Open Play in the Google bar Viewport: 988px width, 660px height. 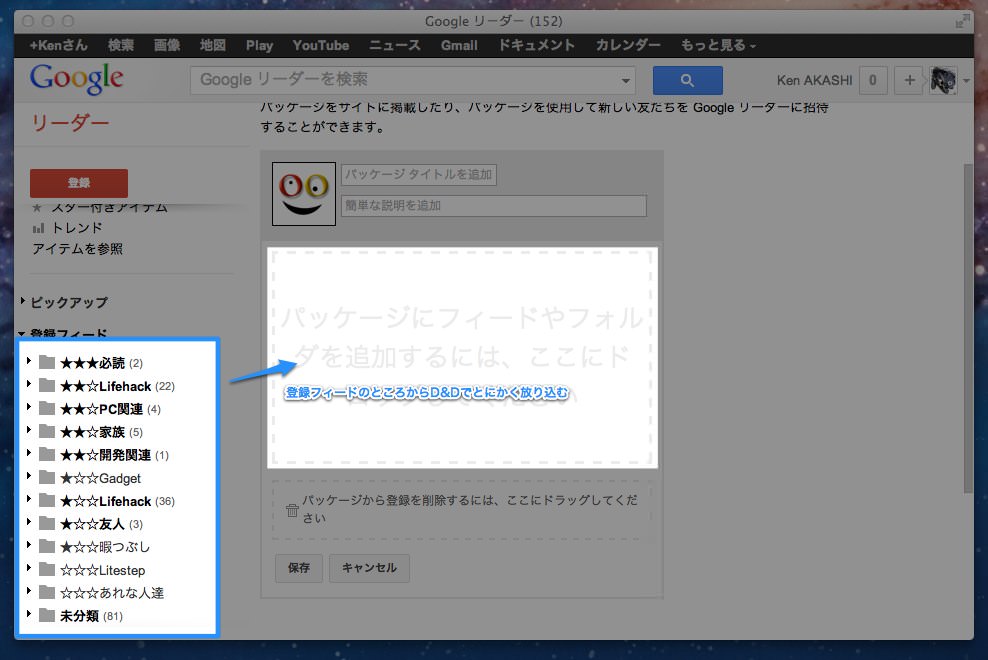click(x=260, y=45)
